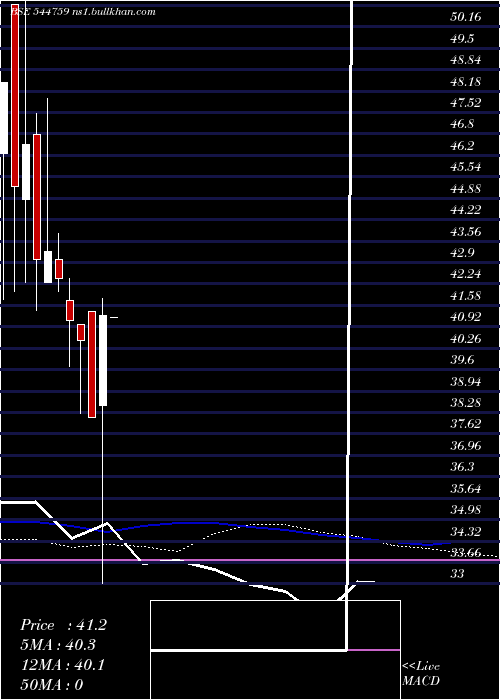Click the 50.16 price axis label
Screen dimensions: 500x700
click(466, 17)
